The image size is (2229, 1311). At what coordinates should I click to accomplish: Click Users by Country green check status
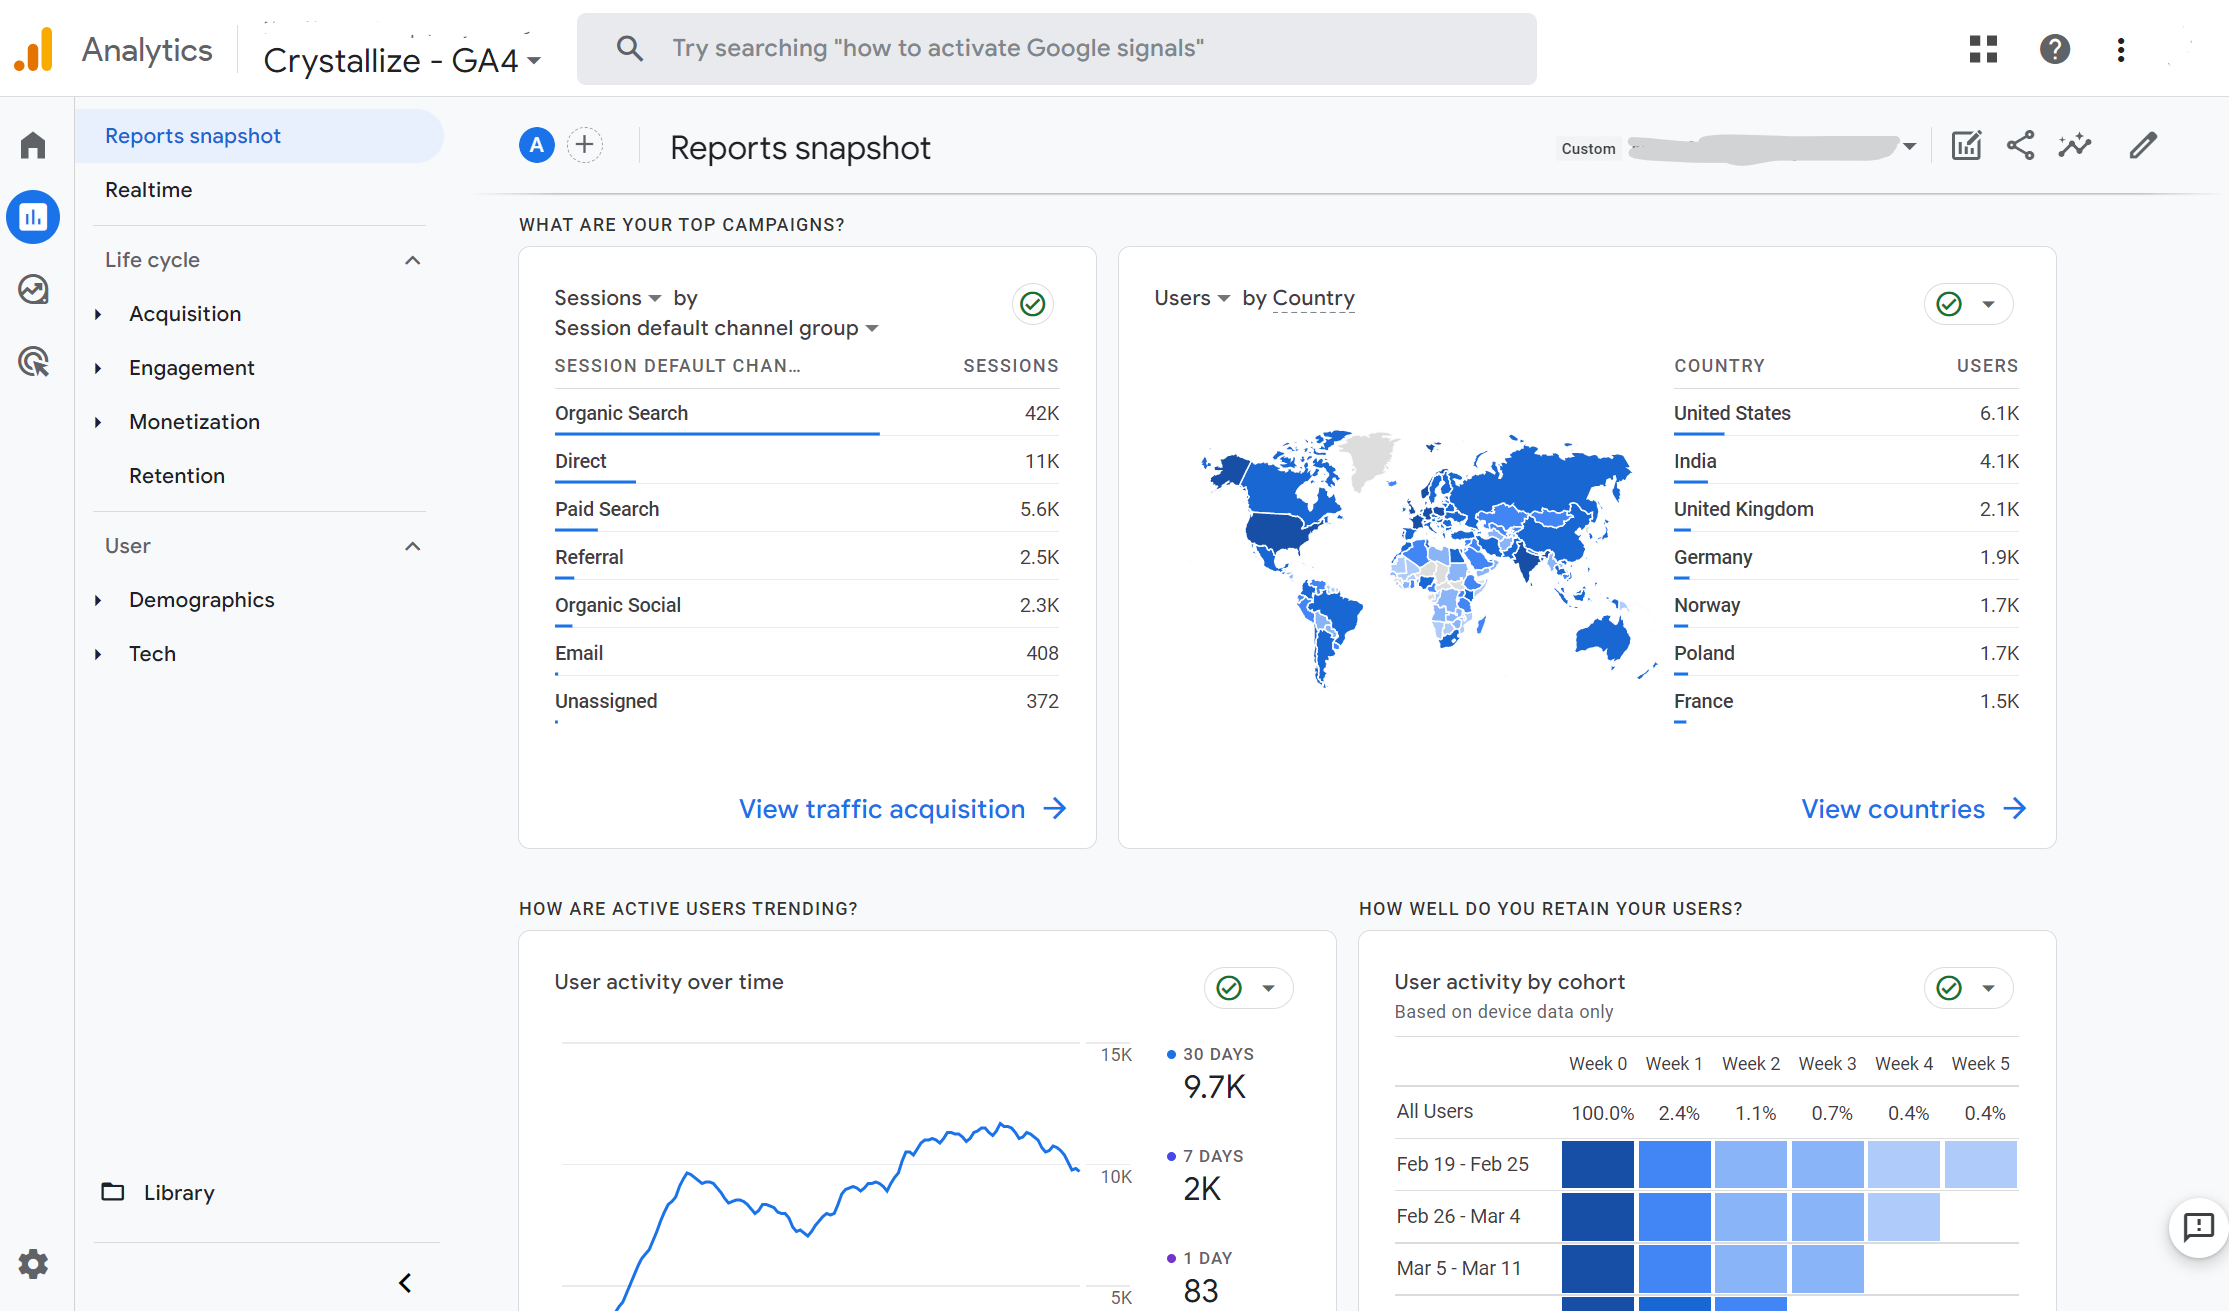[1949, 304]
